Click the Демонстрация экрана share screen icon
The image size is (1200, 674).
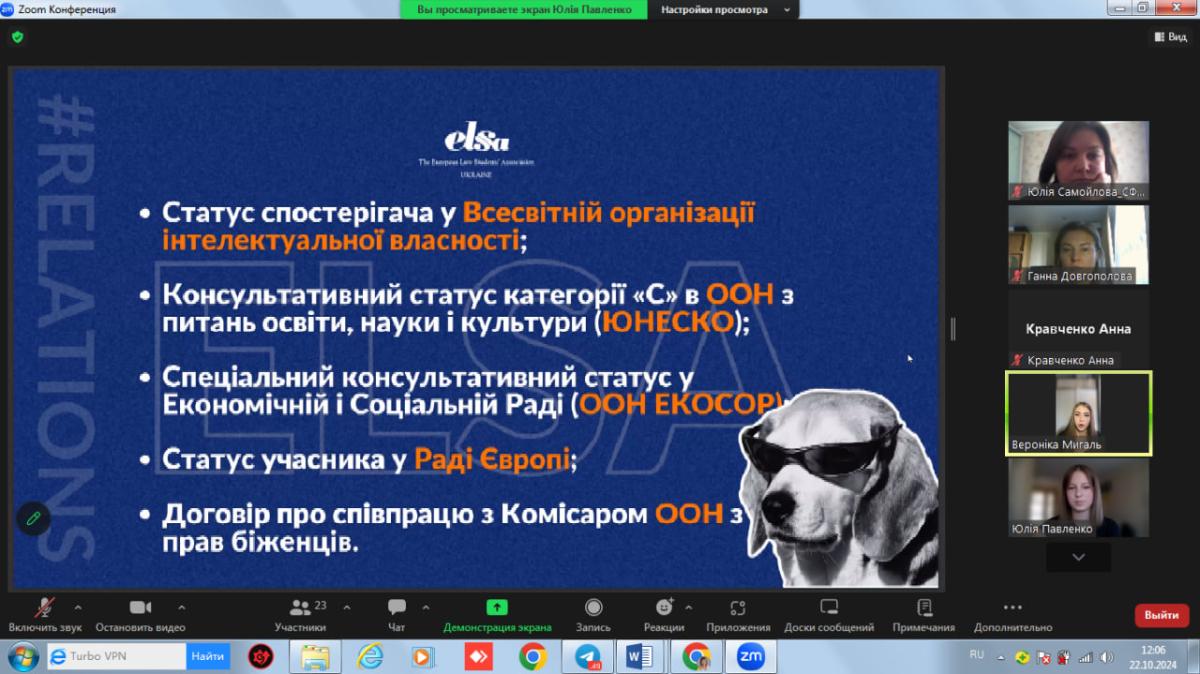[497, 608]
